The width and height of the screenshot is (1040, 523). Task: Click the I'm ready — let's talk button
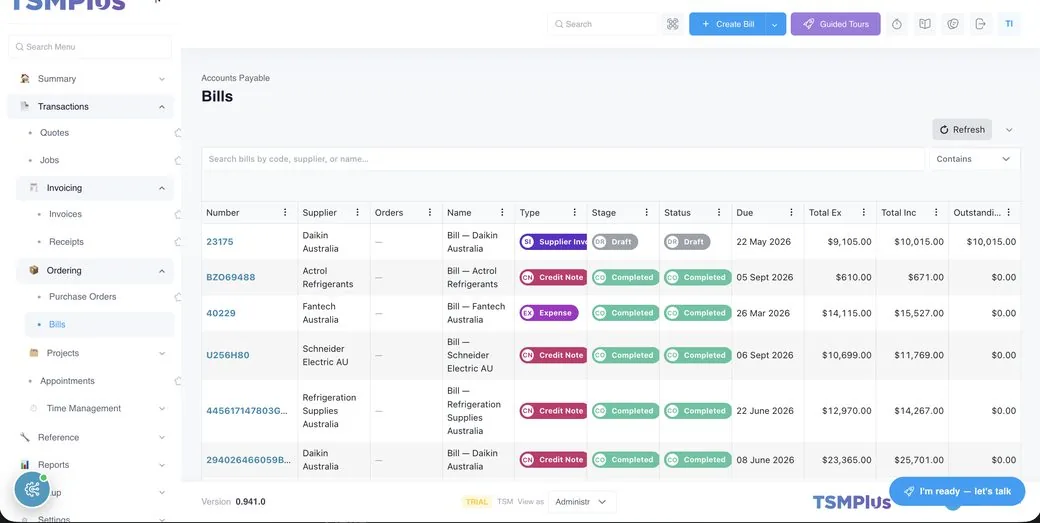(957, 491)
